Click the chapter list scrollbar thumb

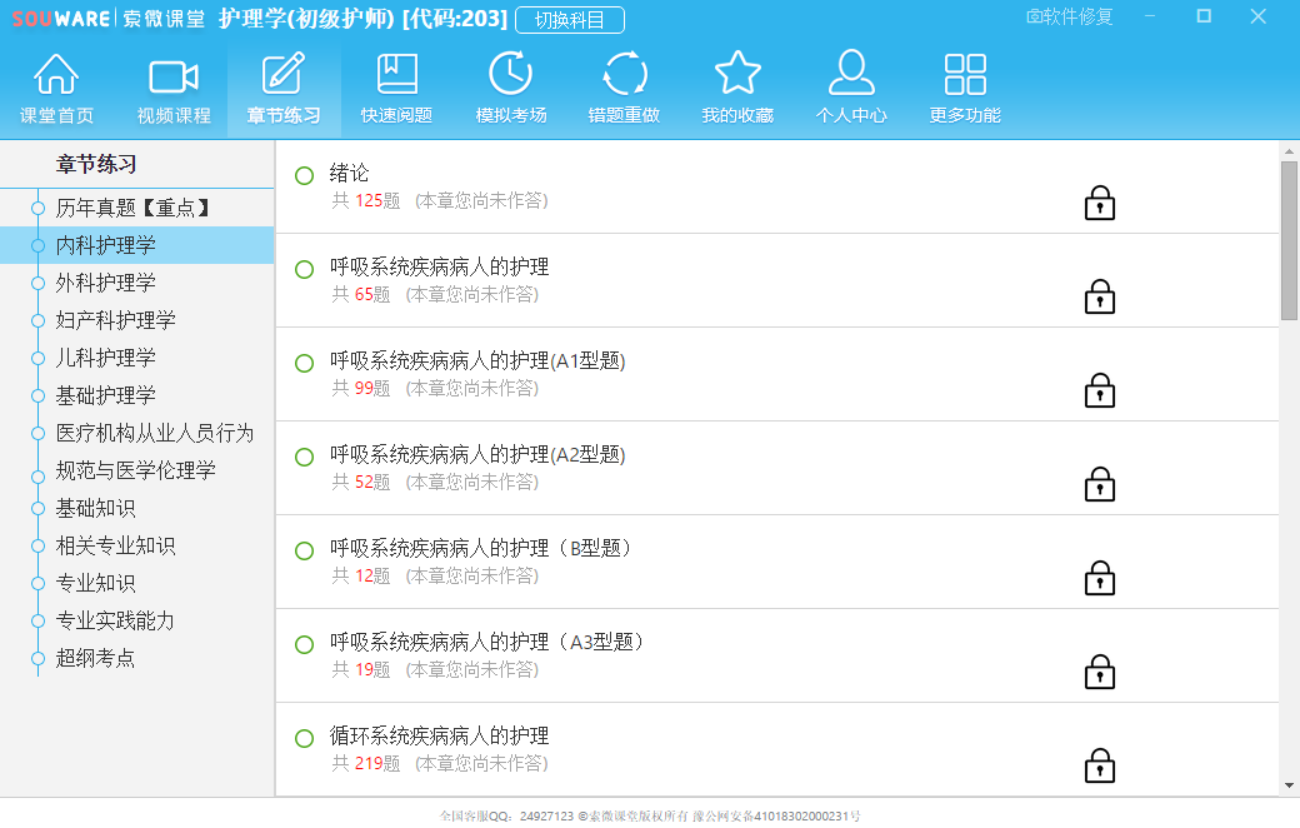pyautogui.click(x=1289, y=240)
